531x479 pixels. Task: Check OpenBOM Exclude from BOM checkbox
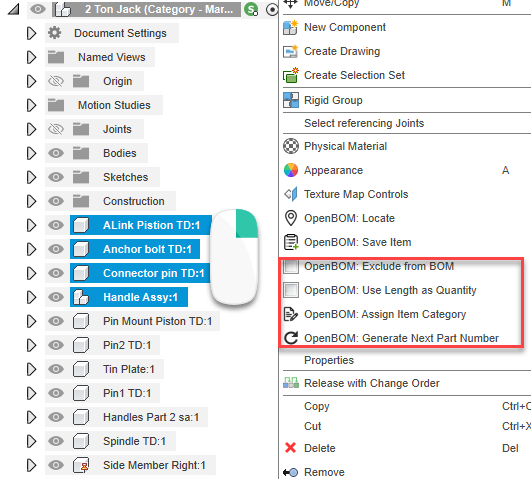291,266
